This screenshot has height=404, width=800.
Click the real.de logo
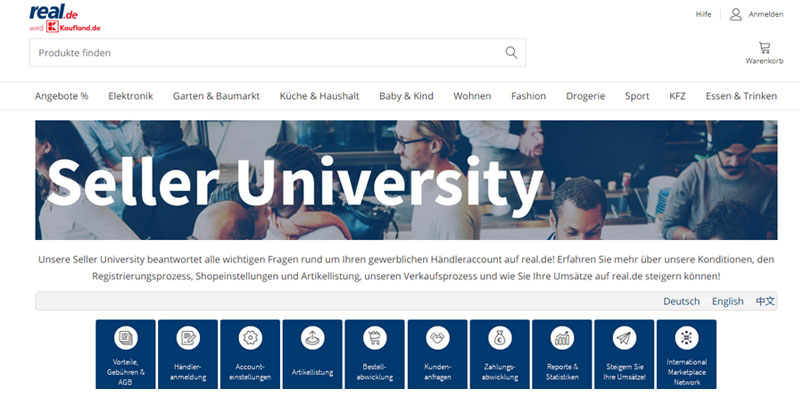click(x=54, y=11)
